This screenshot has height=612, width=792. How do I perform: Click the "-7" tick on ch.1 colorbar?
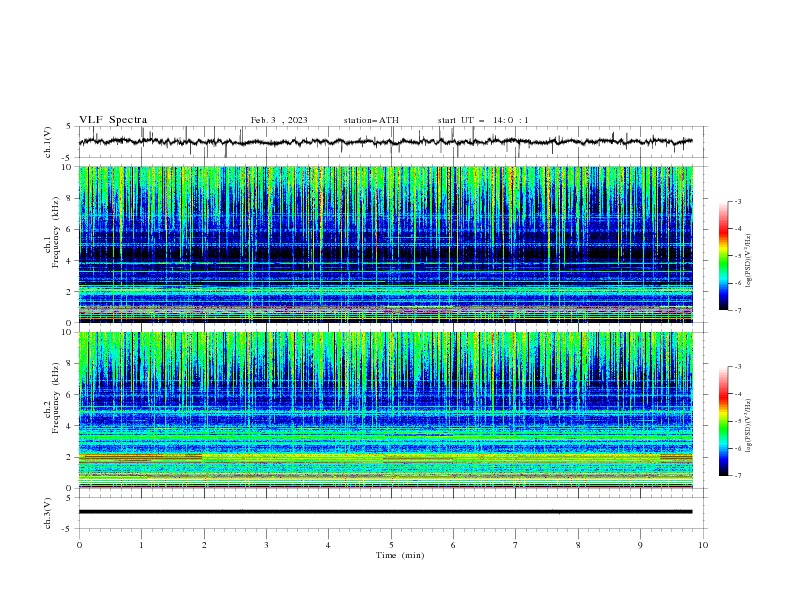point(737,311)
